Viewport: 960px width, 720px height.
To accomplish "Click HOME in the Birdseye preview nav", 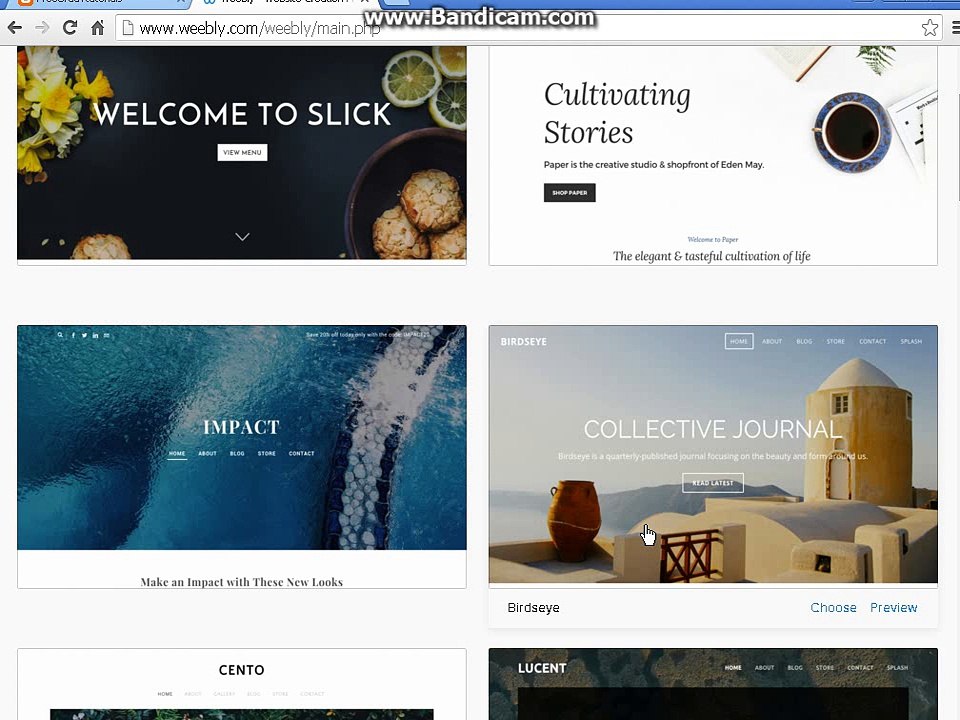I will pyautogui.click(x=739, y=341).
